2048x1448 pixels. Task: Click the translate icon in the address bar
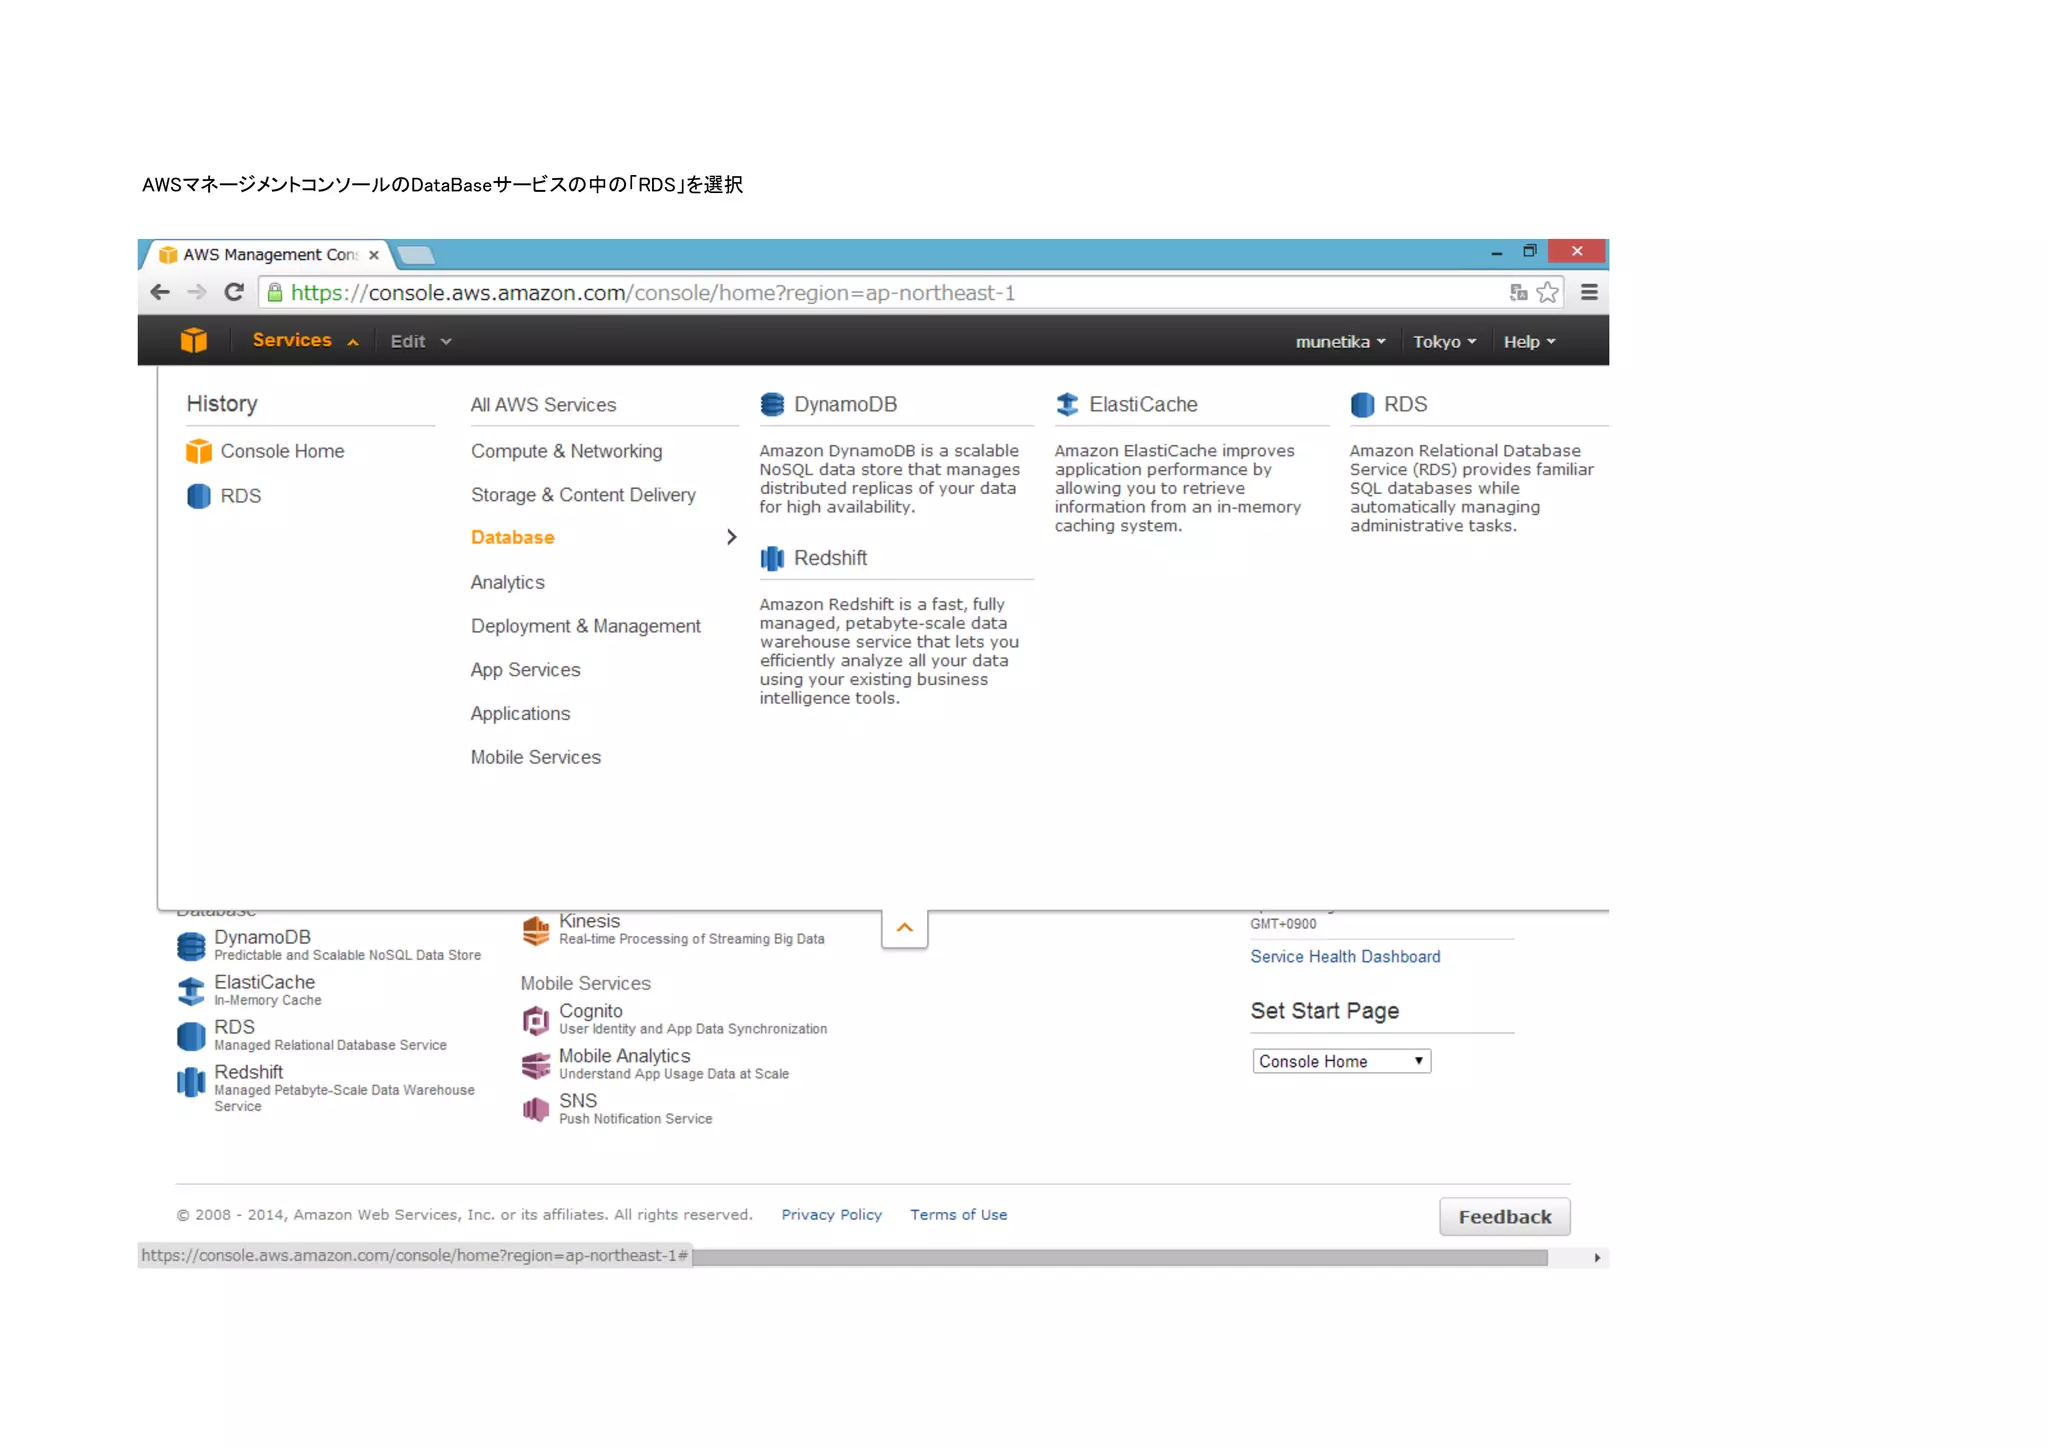1518,293
